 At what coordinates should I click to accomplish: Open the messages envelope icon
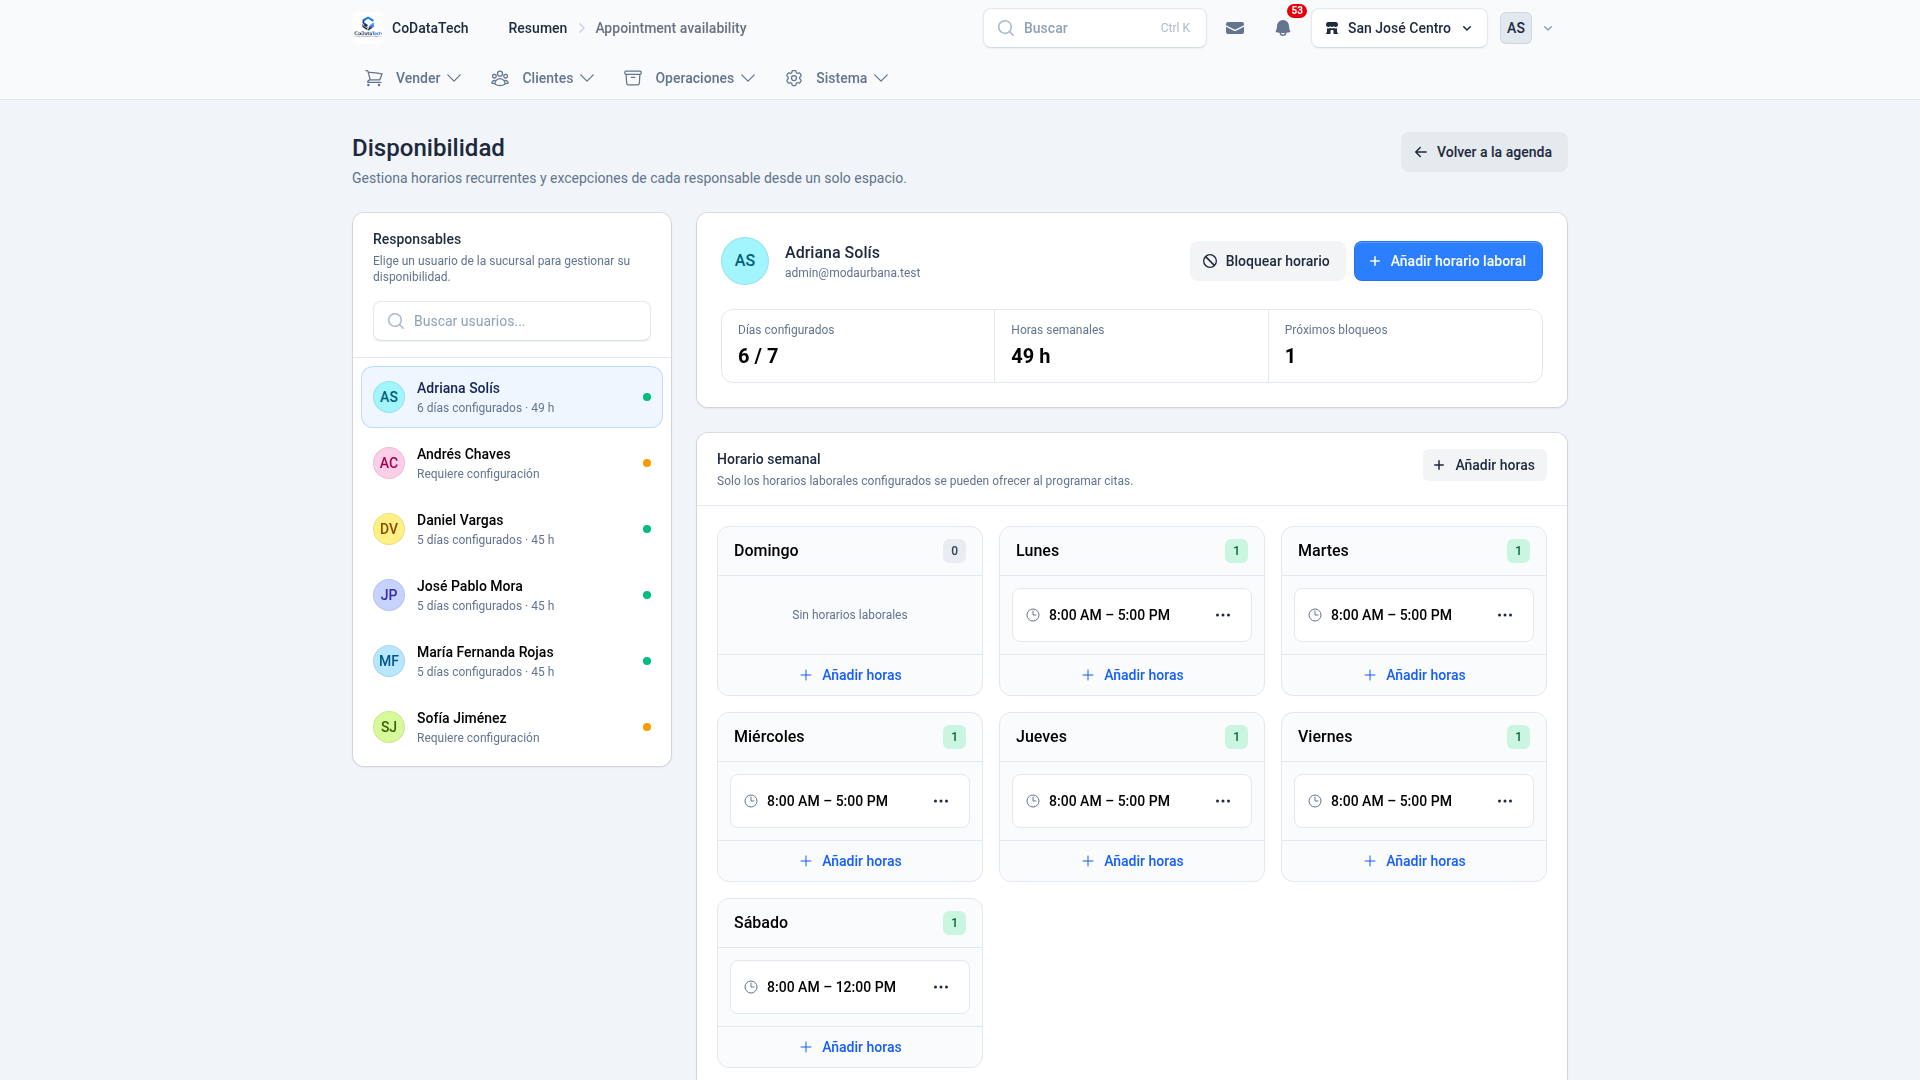(1235, 28)
